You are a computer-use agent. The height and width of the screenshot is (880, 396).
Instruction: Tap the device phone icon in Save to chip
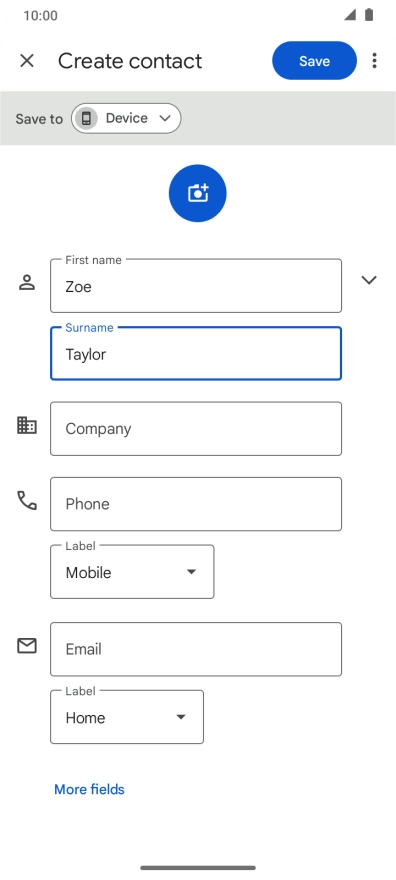(86, 118)
